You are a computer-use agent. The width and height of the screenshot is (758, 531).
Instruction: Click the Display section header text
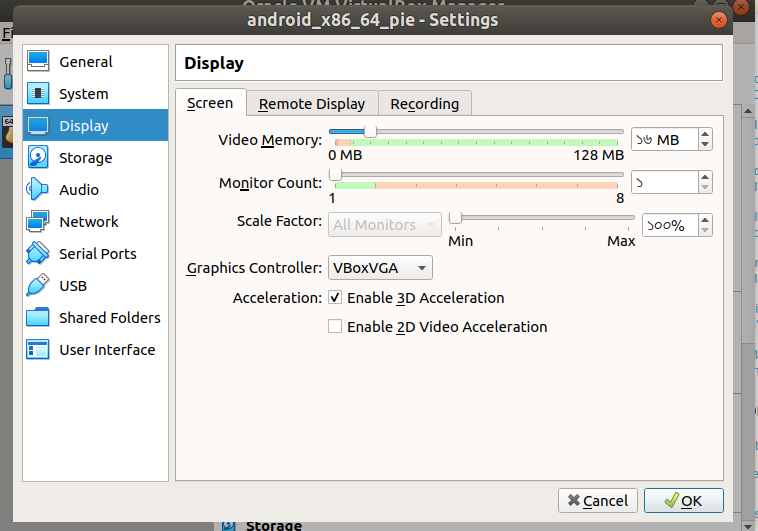214,63
